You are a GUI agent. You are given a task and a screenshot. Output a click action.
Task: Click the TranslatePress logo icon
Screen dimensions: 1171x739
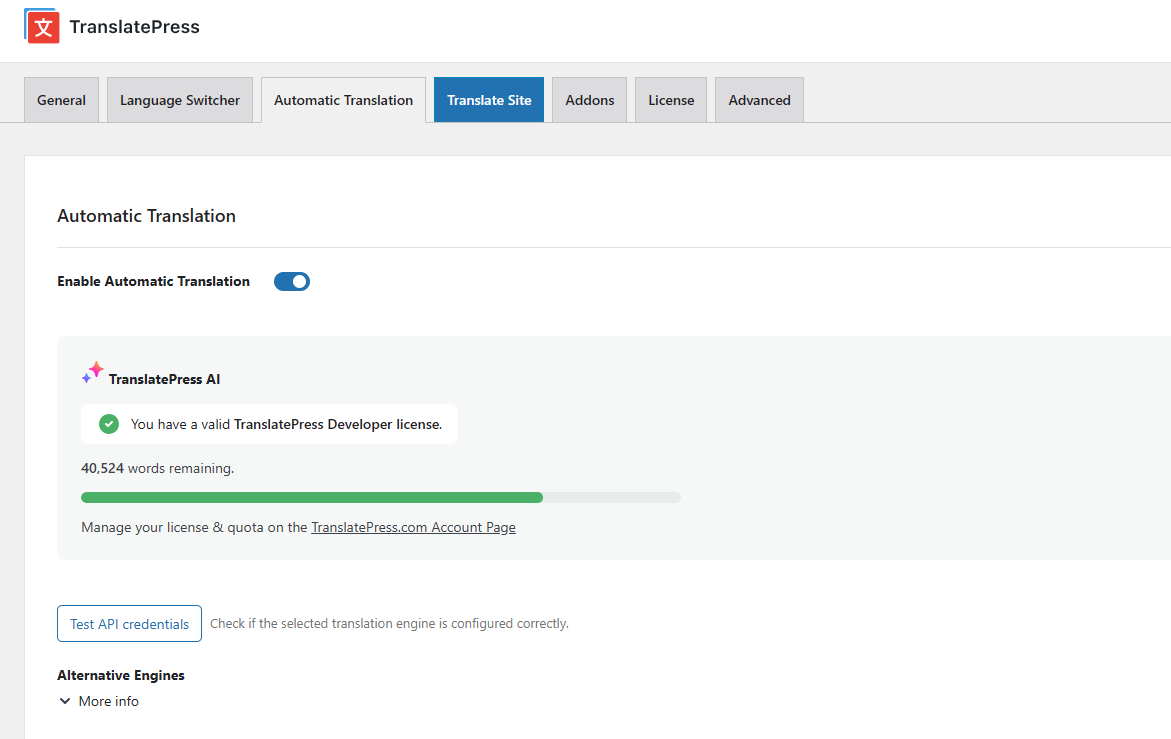(41, 26)
